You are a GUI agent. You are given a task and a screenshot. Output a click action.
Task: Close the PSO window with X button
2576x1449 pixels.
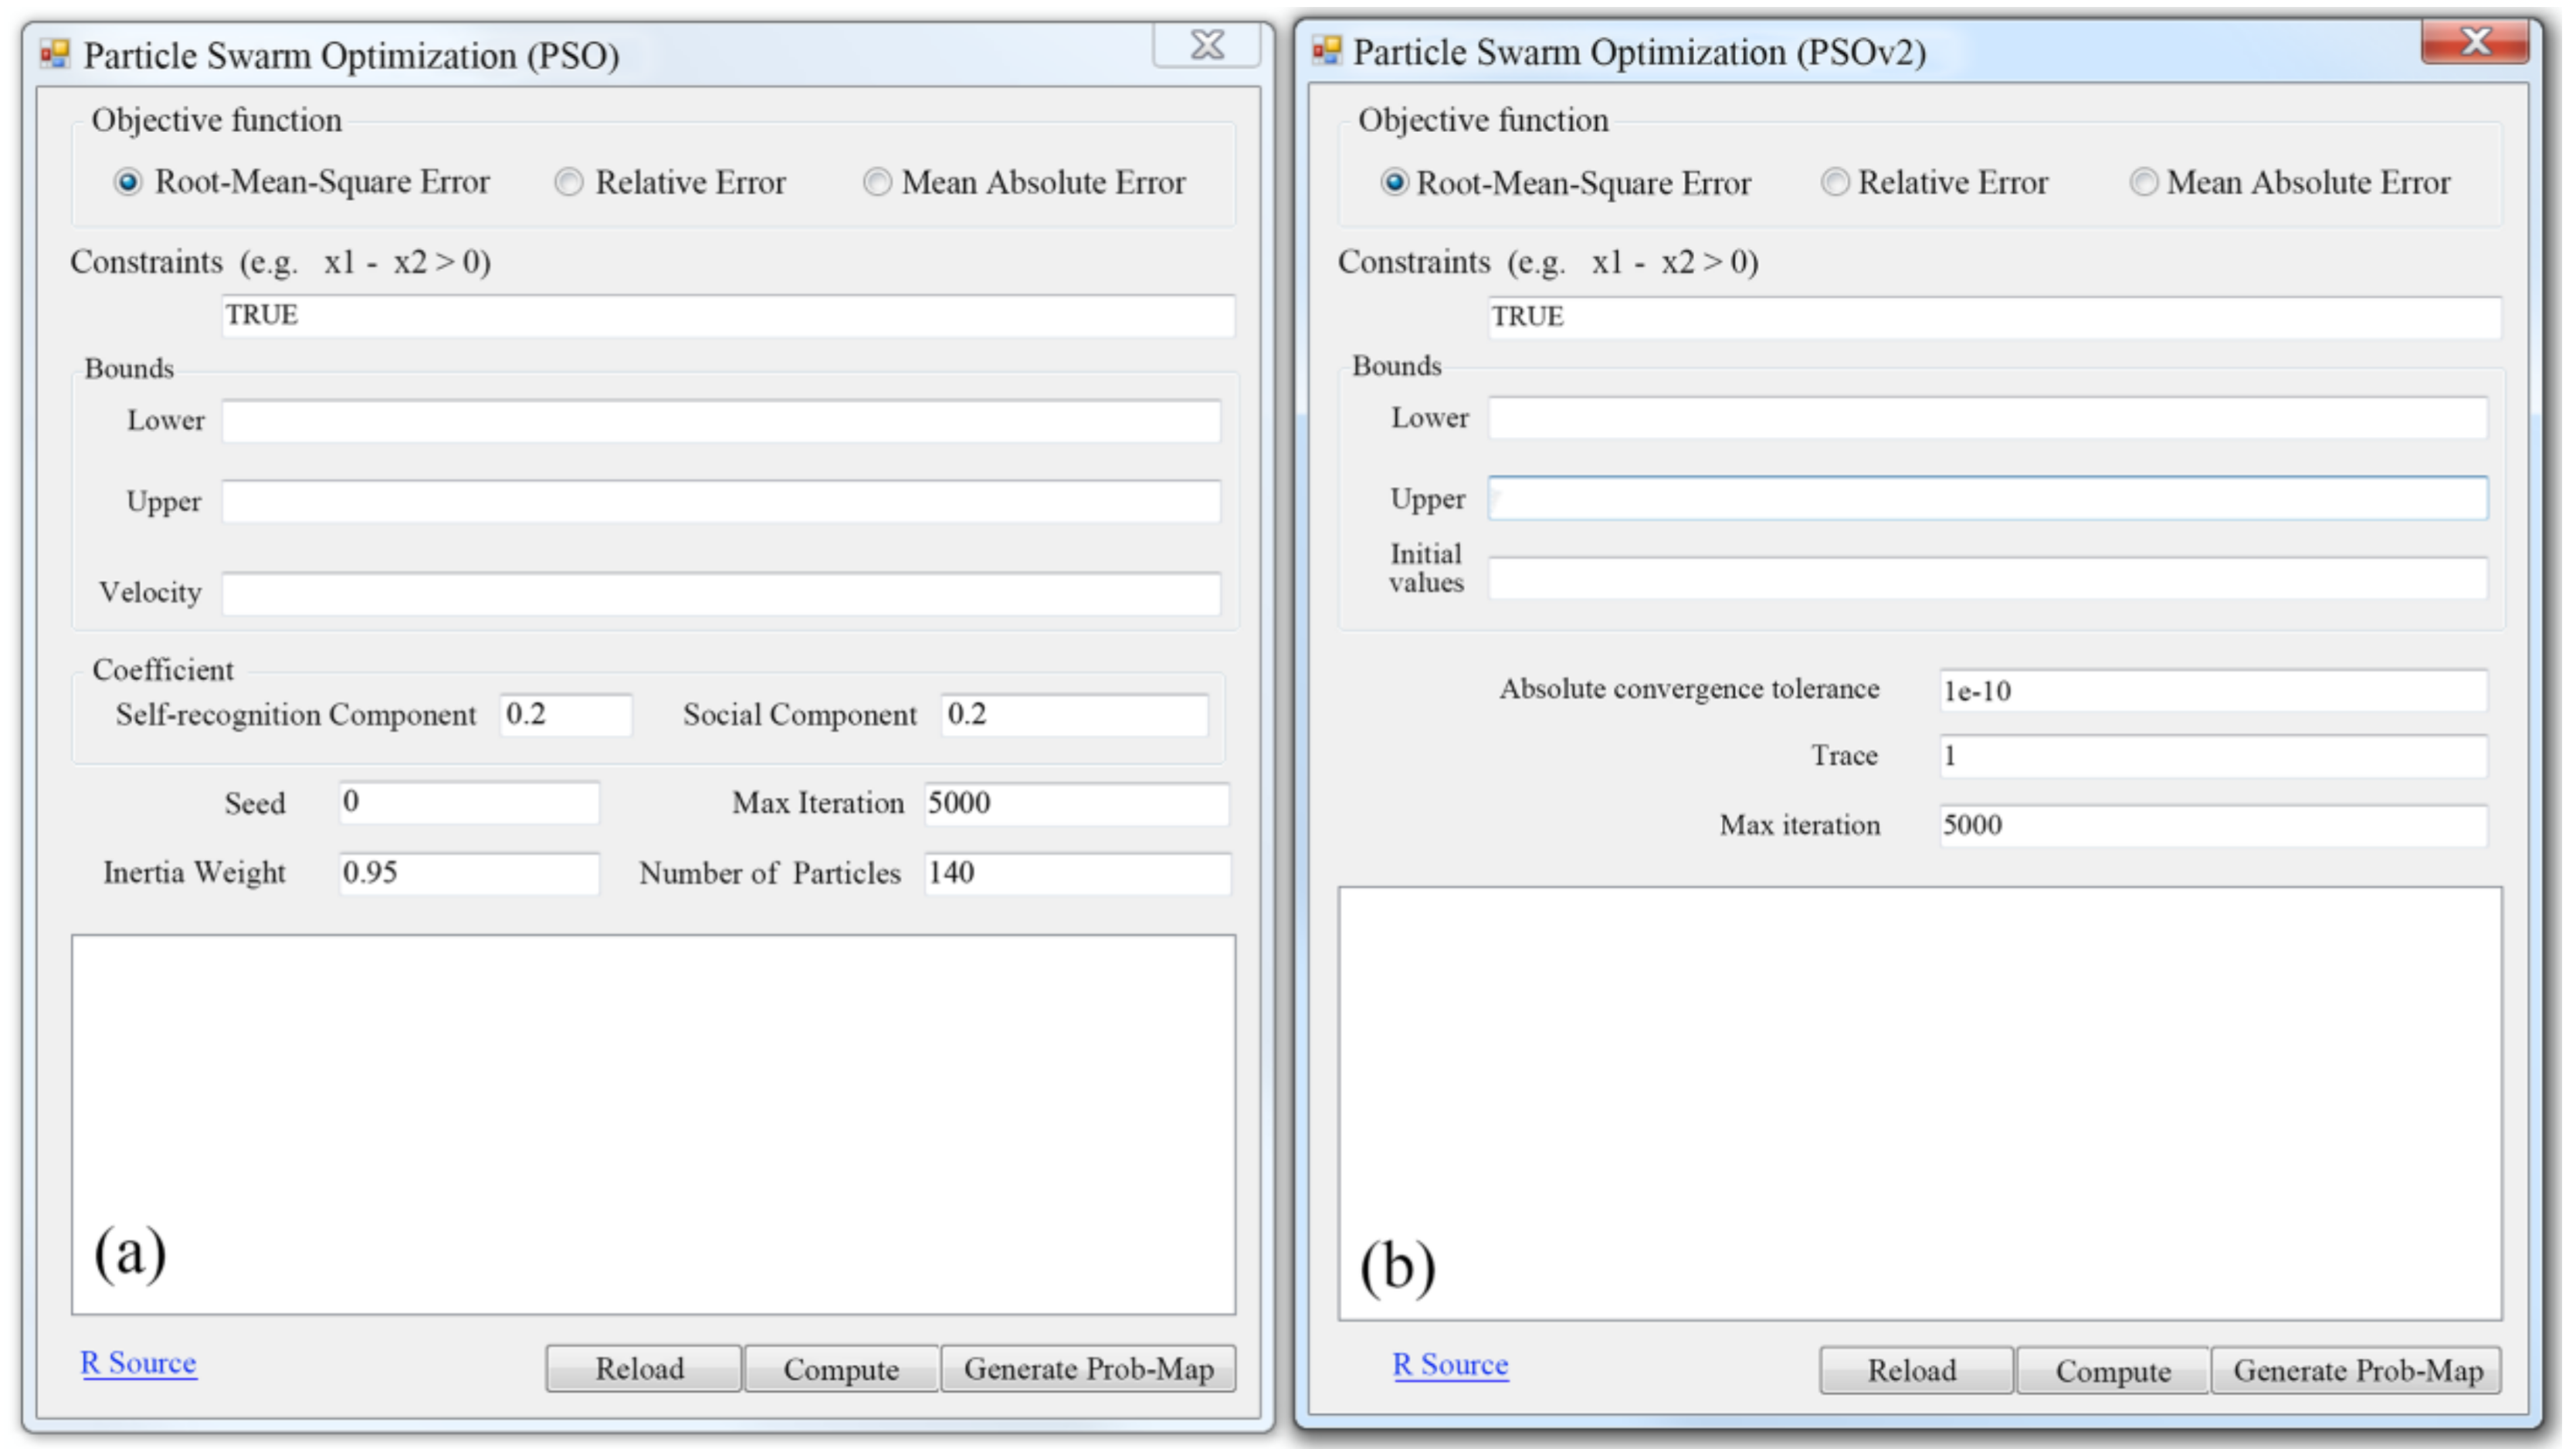pos(1206,45)
